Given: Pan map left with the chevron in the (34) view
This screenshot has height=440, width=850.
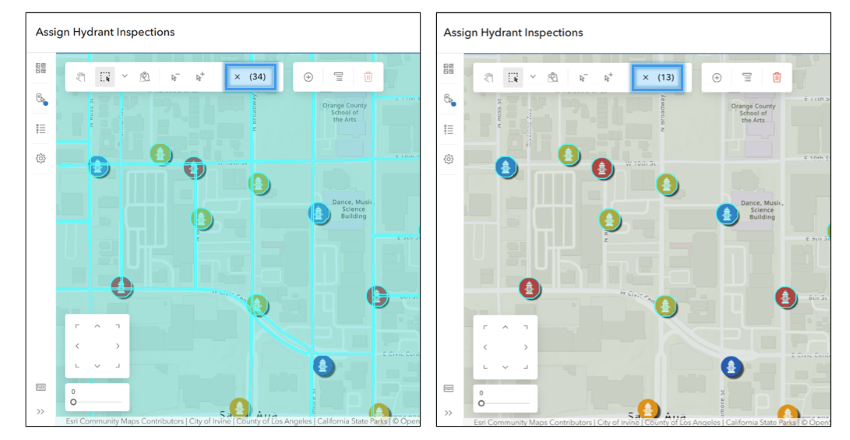Looking at the screenshot, I should [x=78, y=346].
